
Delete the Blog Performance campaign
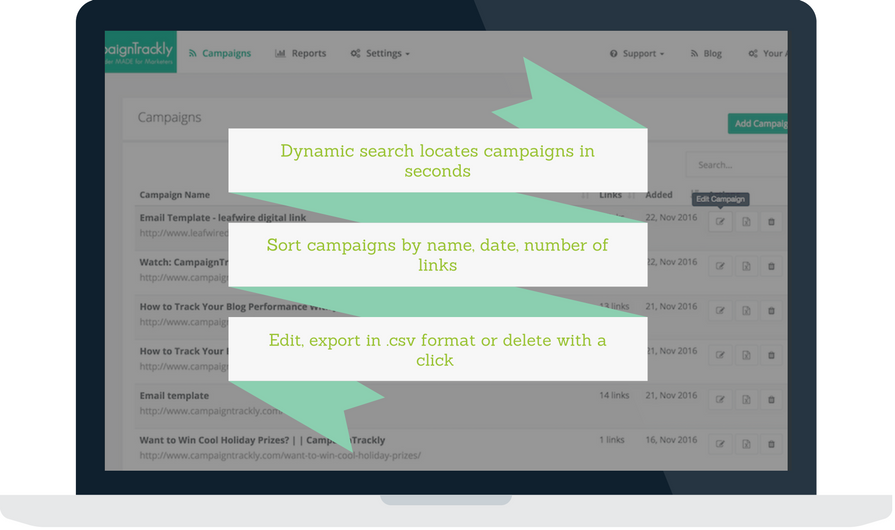click(771, 310)
